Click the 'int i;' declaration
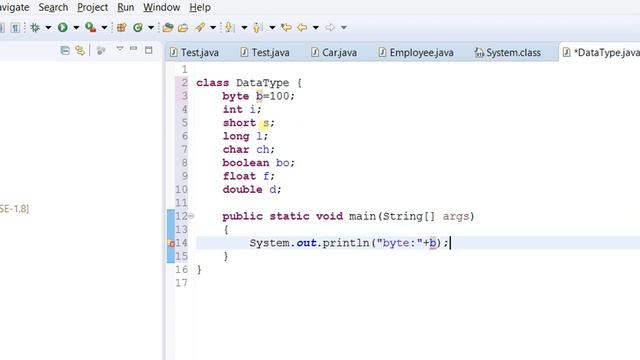The image size is (640, 360). click(242, 109)
